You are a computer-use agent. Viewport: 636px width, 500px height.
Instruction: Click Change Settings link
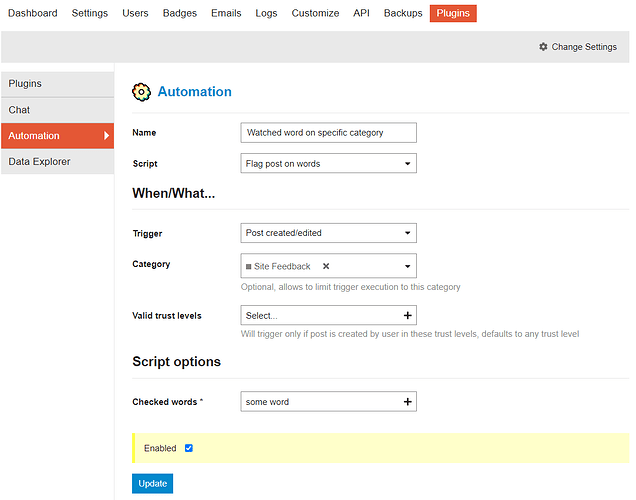[578, 47]
